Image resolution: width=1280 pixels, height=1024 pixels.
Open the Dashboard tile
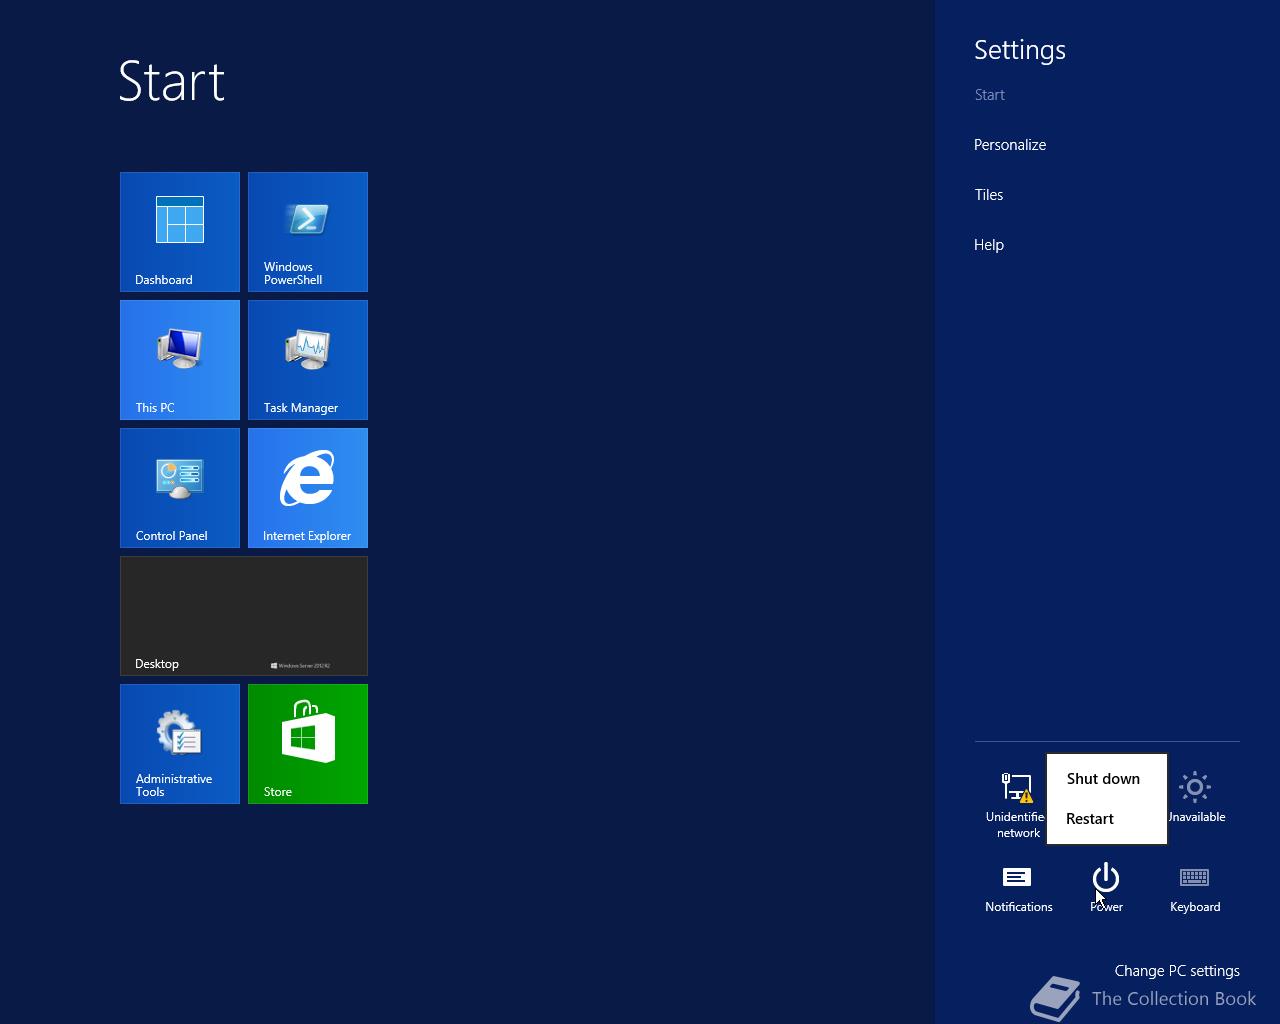[180, 232]
